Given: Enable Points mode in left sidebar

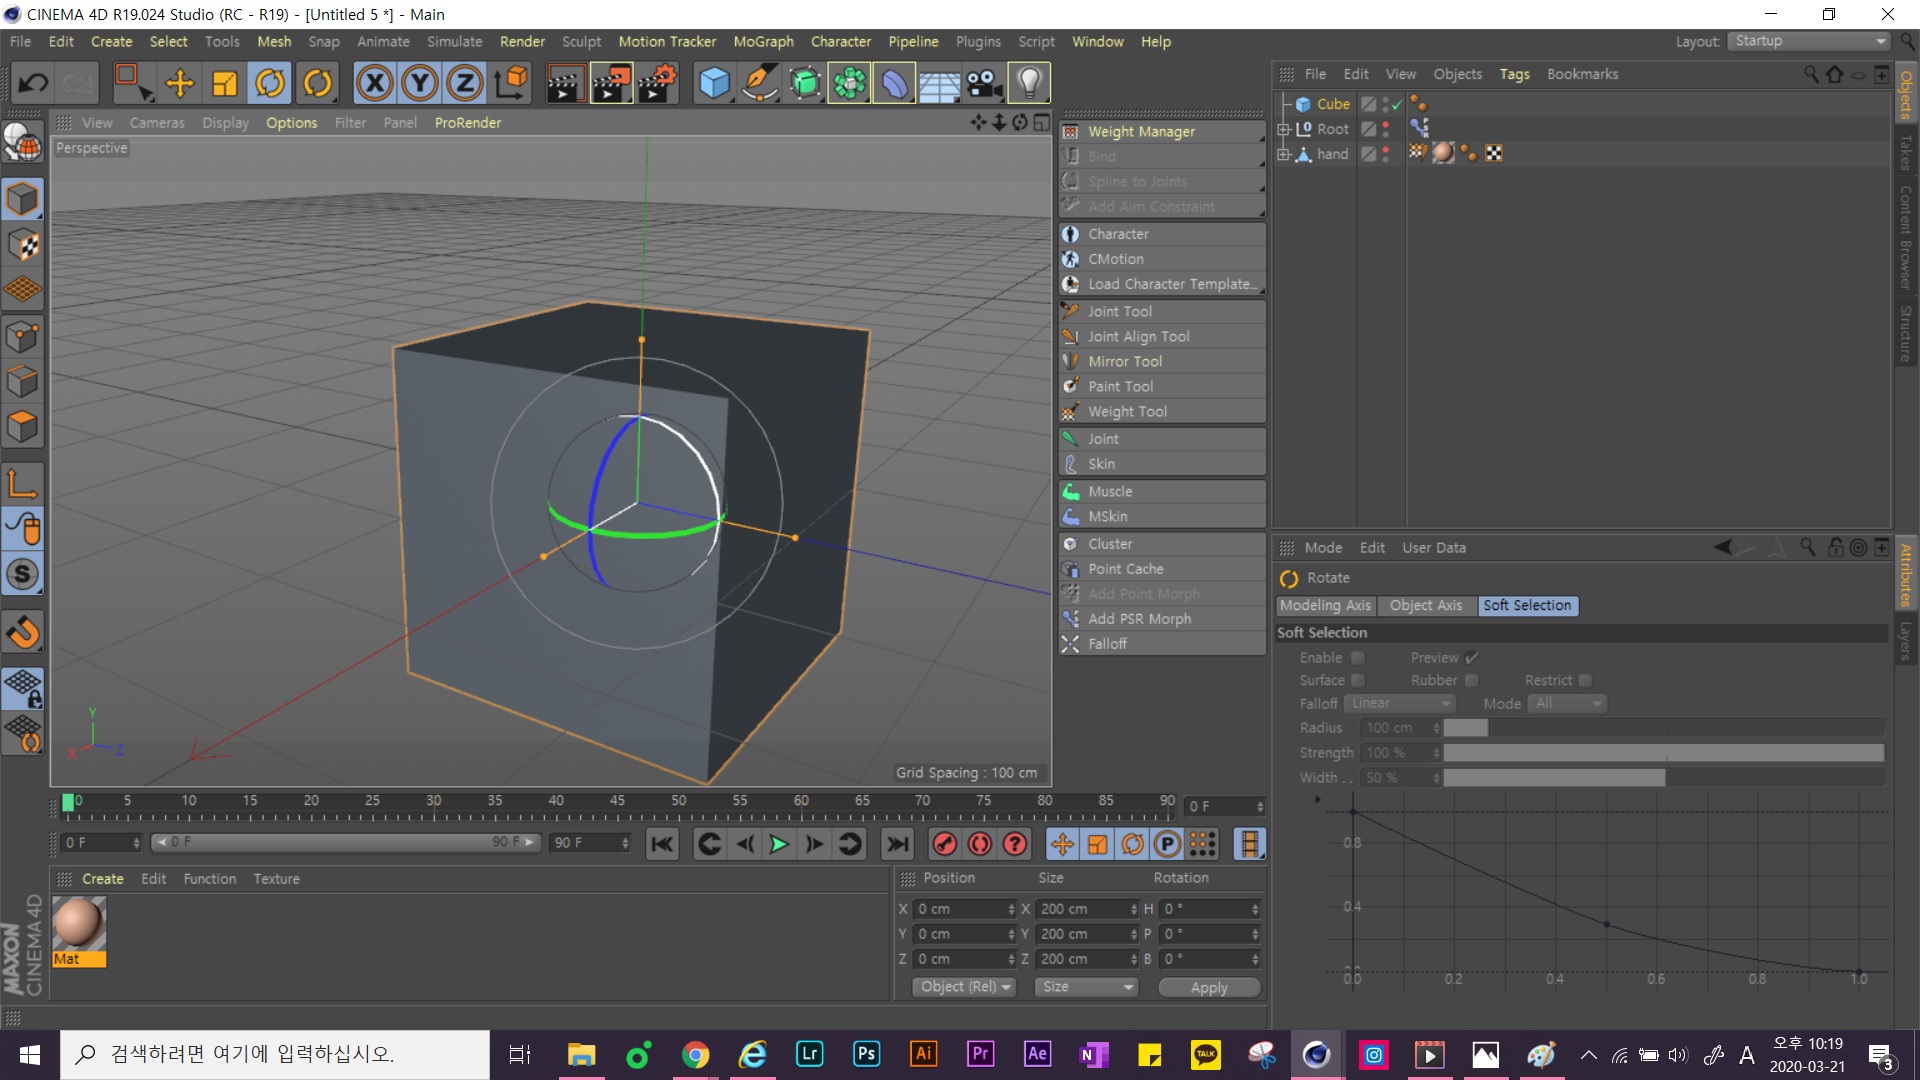Looking at the screenshot, I should 22,337.
